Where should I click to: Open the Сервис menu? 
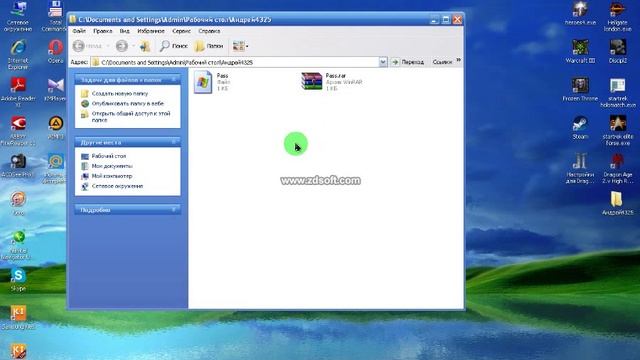[182, 31]
